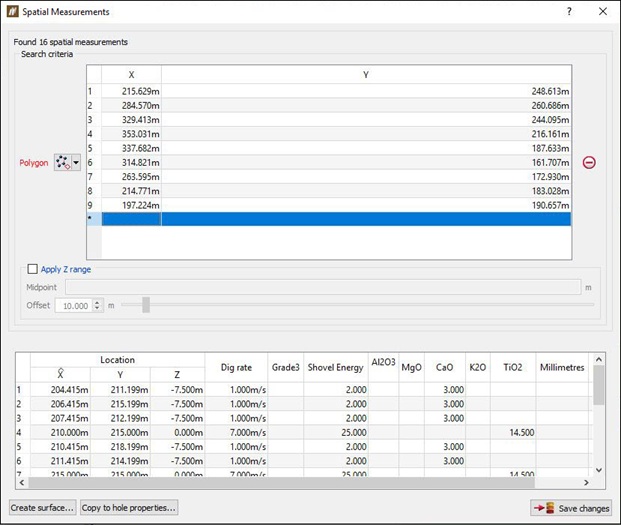This screenshot has width=621, height=525.
Task: Click the vertical scrollbar up arrow in results table
Action: [x=599, y=360]
